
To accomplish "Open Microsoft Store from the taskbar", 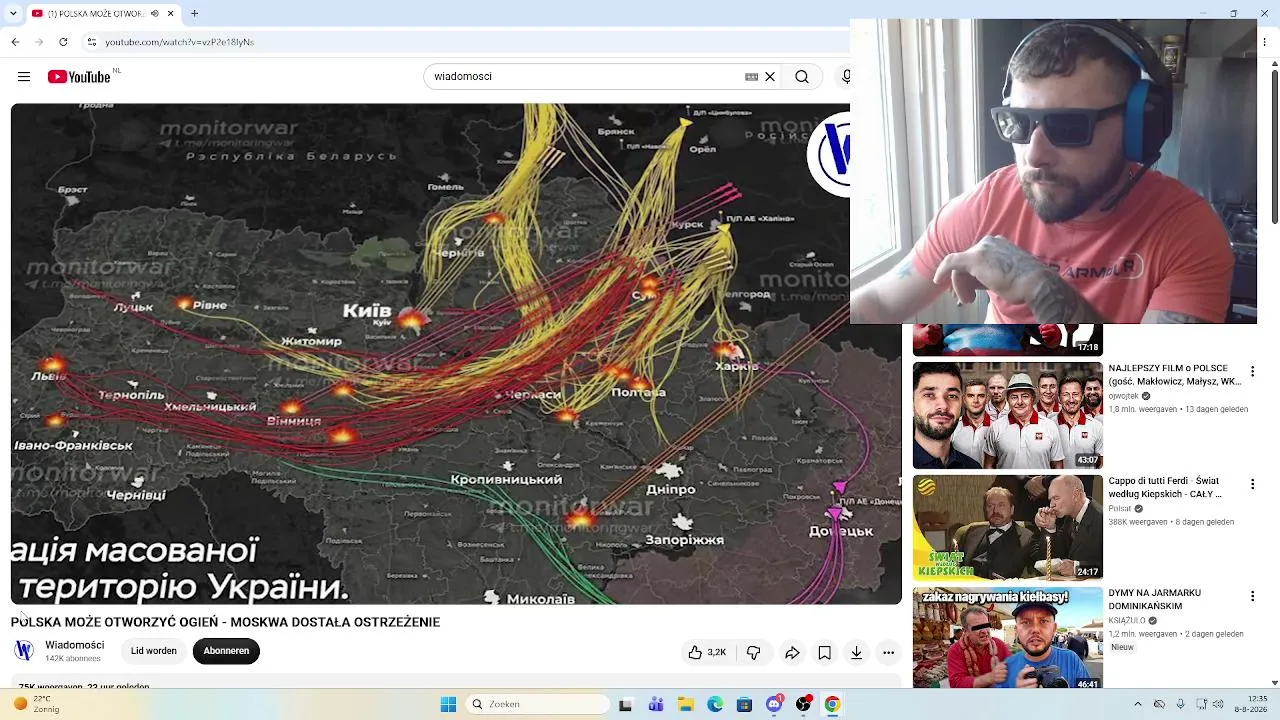I will click(x=745, y=704).
